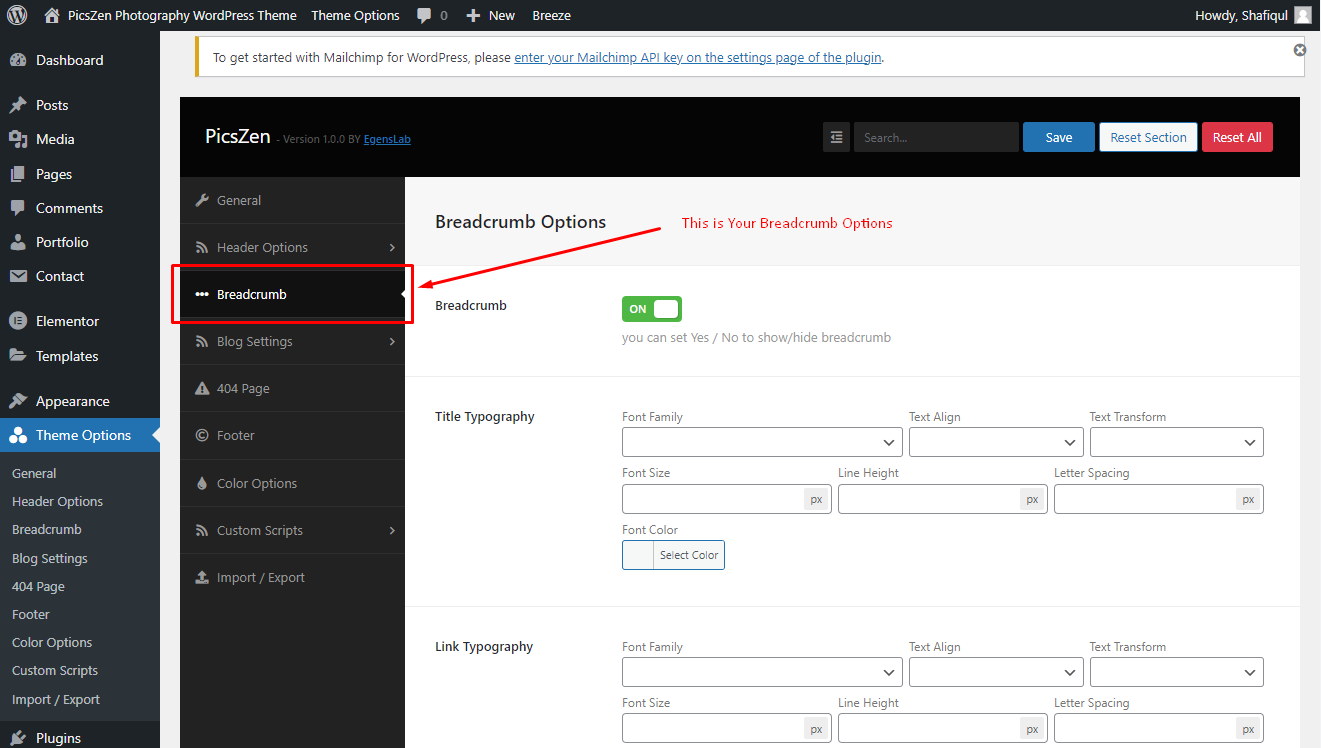
Task: Follow the EgensLab link
Action: 387,139
